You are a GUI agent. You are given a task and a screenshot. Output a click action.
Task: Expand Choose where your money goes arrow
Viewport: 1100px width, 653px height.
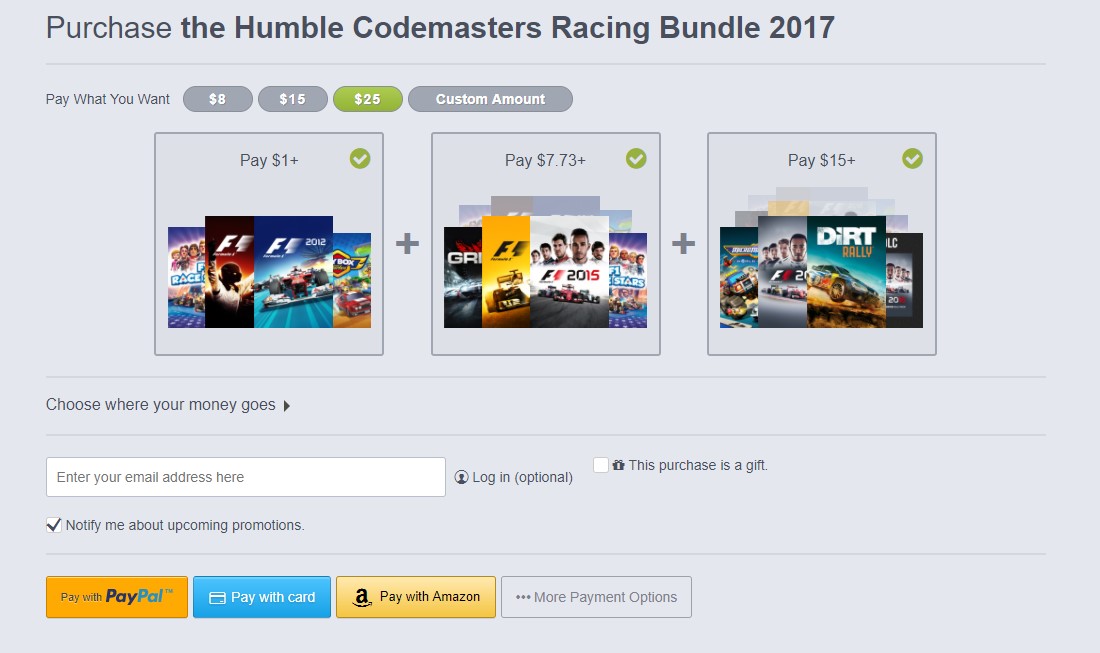286,405
